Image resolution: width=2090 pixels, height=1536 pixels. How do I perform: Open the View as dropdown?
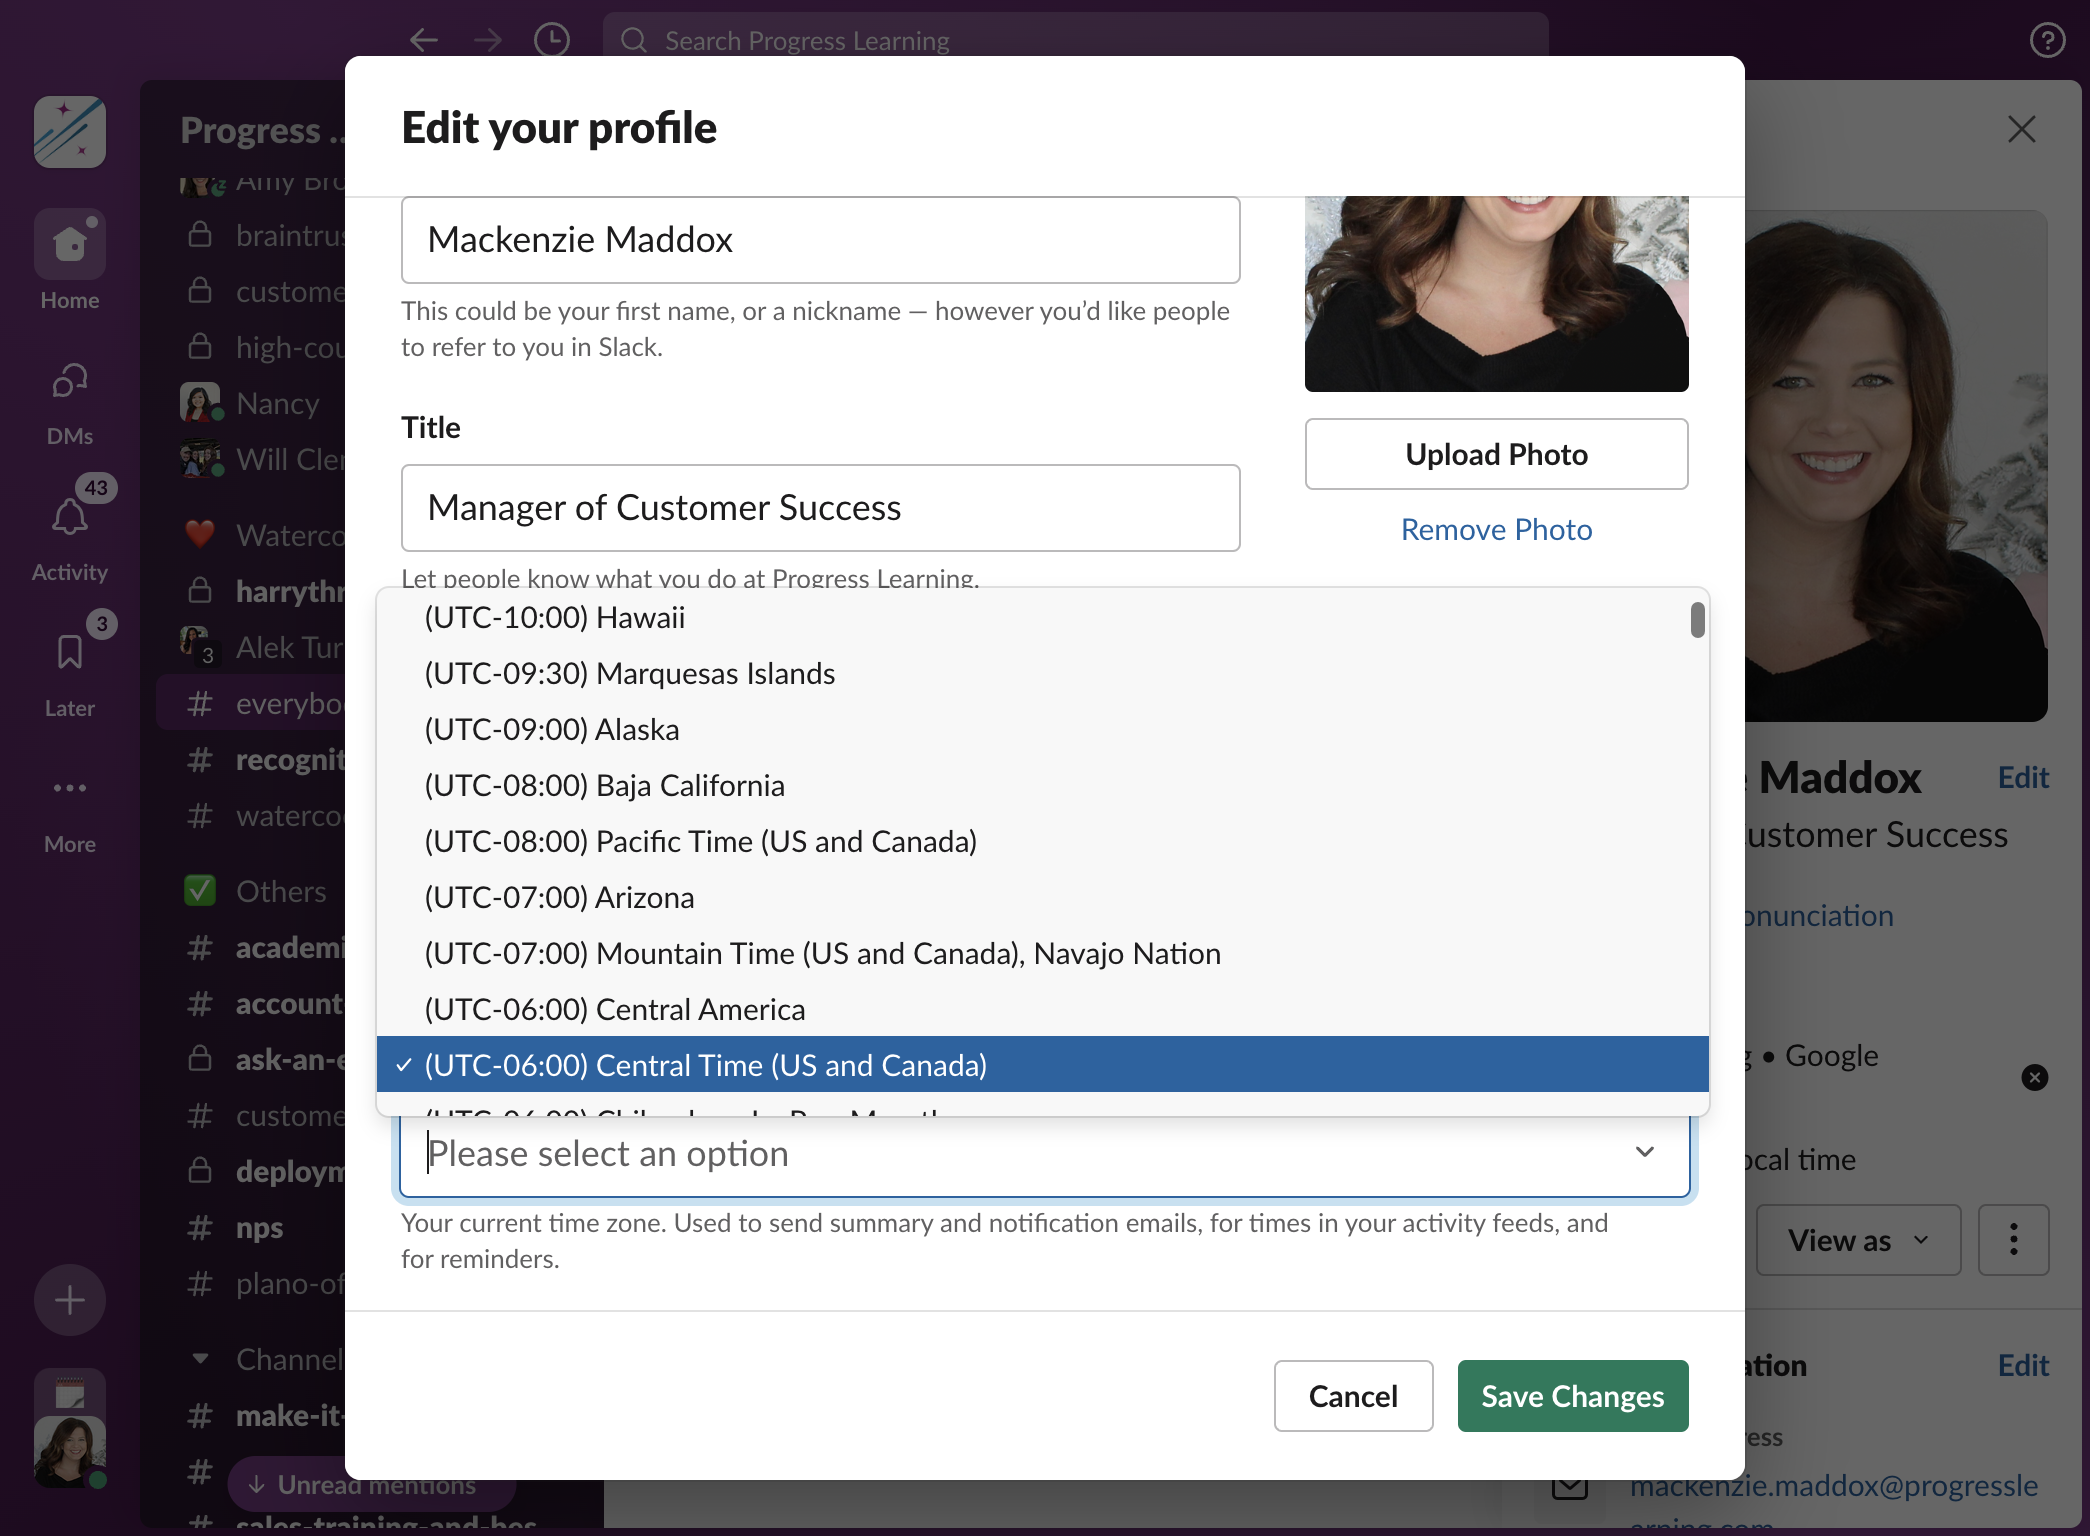(1858, 1240)
